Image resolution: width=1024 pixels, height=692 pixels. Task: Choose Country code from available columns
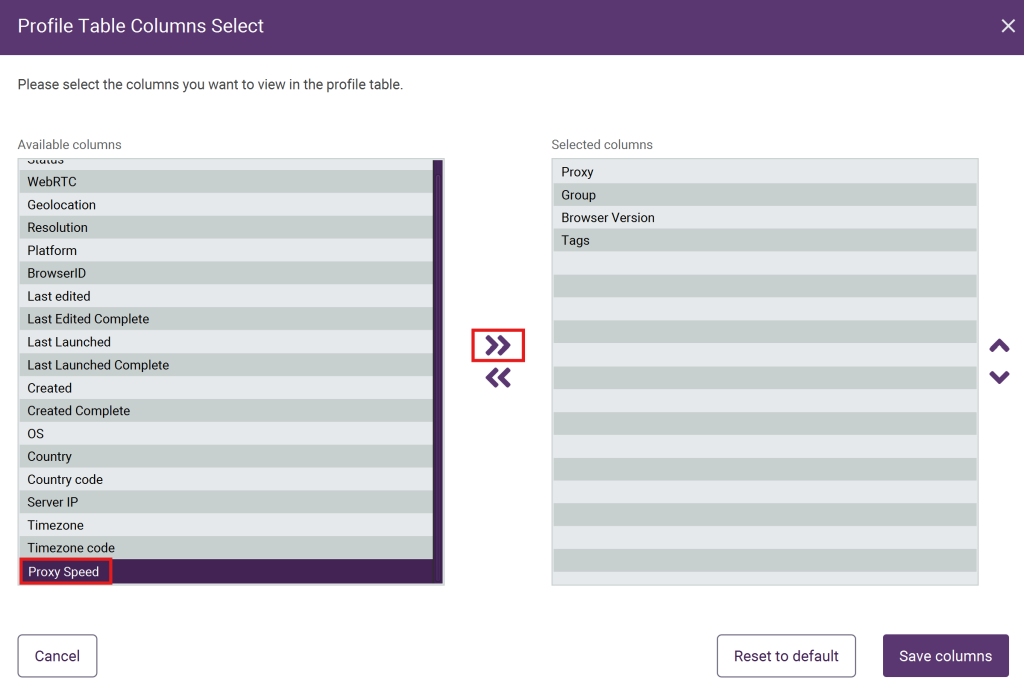point(65,480)
